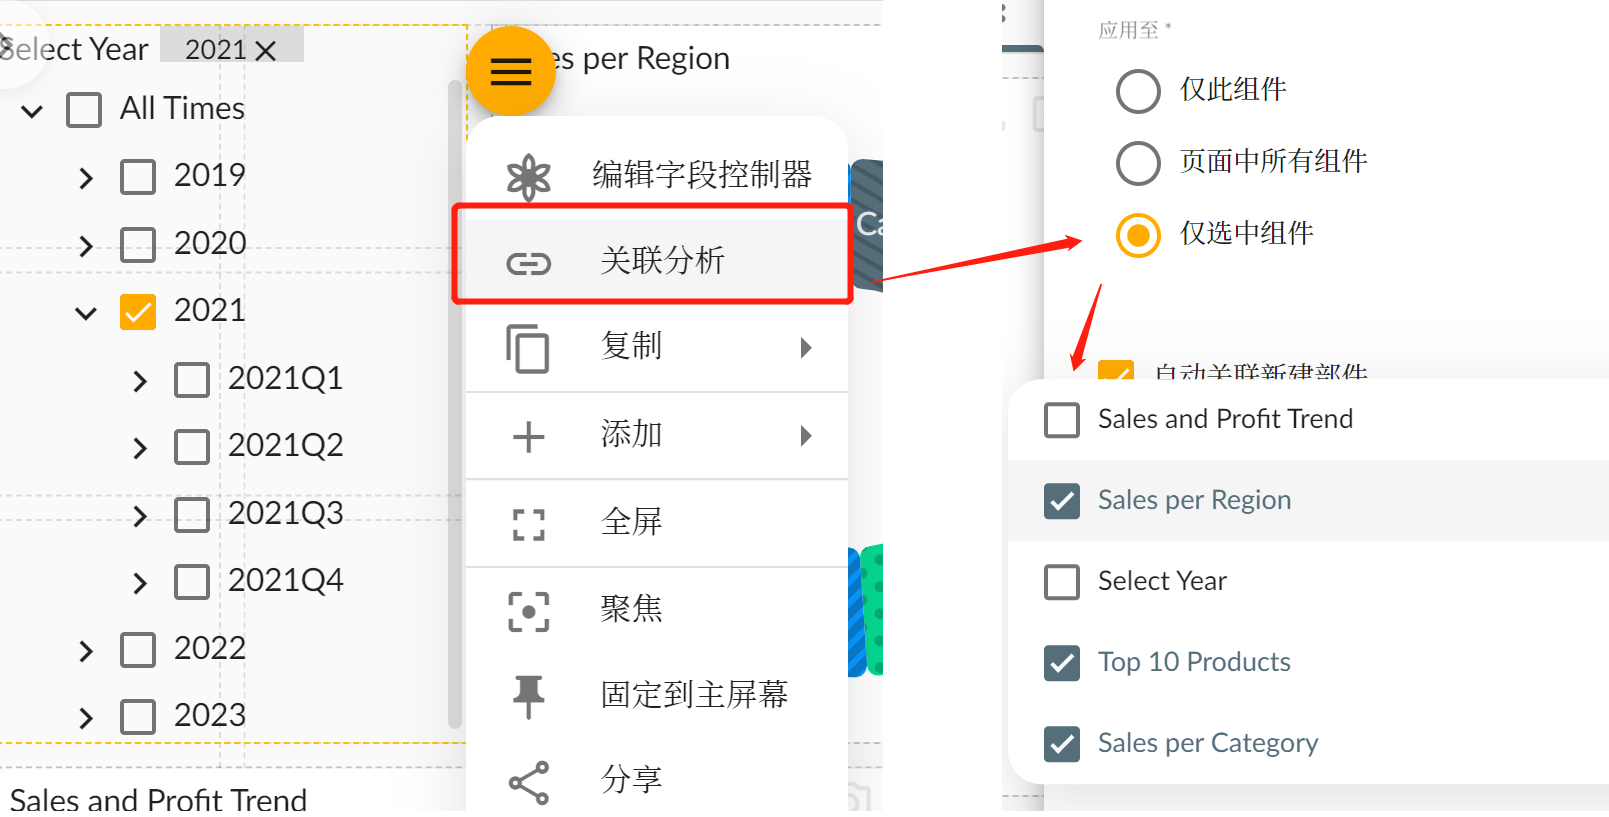Select the 页面中所有组件 radio option
This screenshot has width=1609, height=817.
point(1138,163)
